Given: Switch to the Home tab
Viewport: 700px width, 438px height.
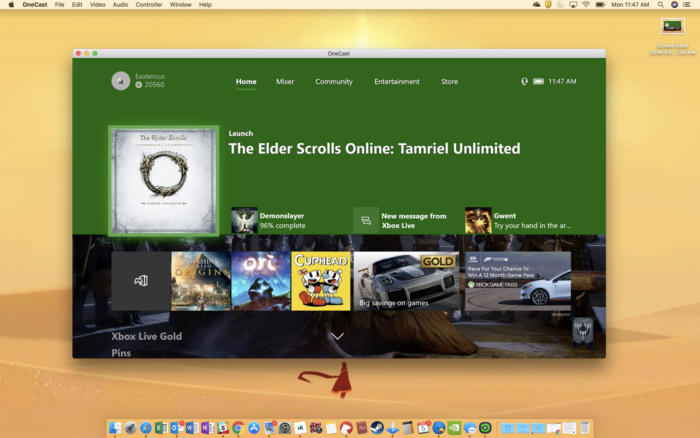Looking at the screenshot, I should click(x=246, y=82).
